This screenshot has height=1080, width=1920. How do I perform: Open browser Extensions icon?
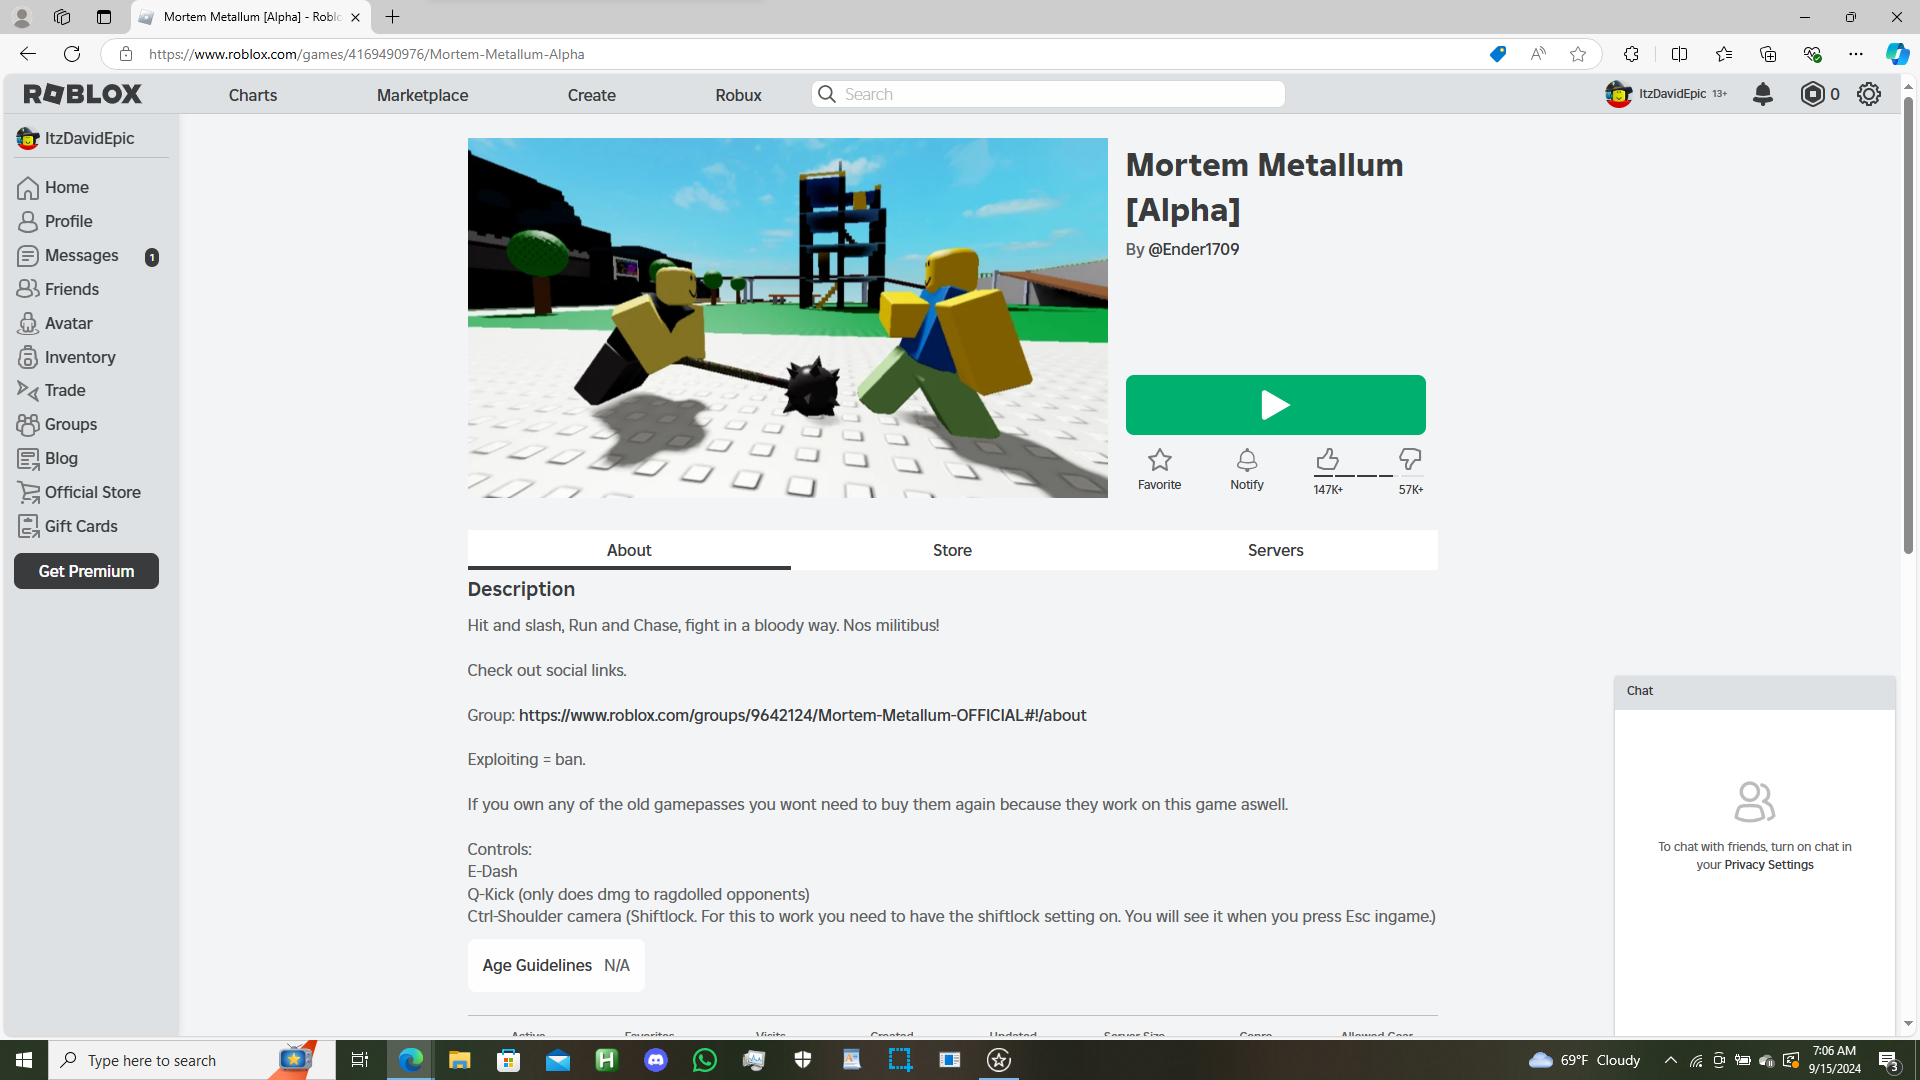point(1631,54)
